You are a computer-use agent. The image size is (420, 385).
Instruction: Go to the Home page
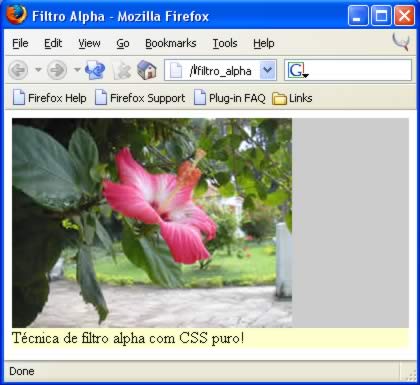tap(147, 70)
